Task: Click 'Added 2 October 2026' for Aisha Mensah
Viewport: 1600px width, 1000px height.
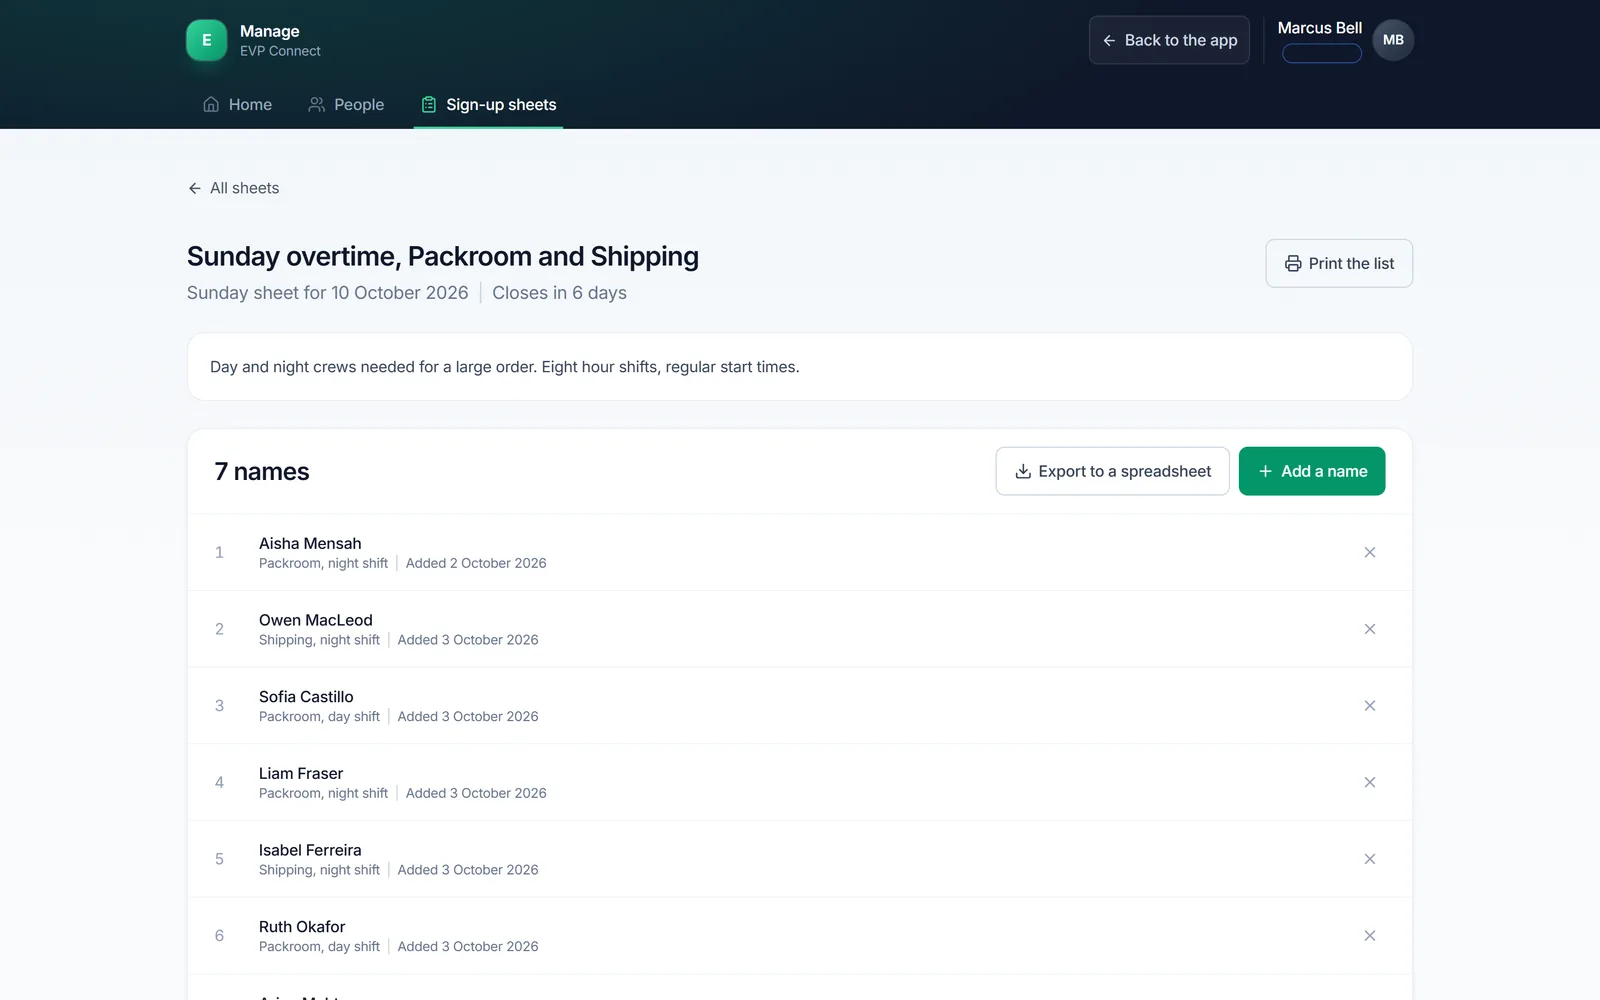Action: tap(476, 563)
